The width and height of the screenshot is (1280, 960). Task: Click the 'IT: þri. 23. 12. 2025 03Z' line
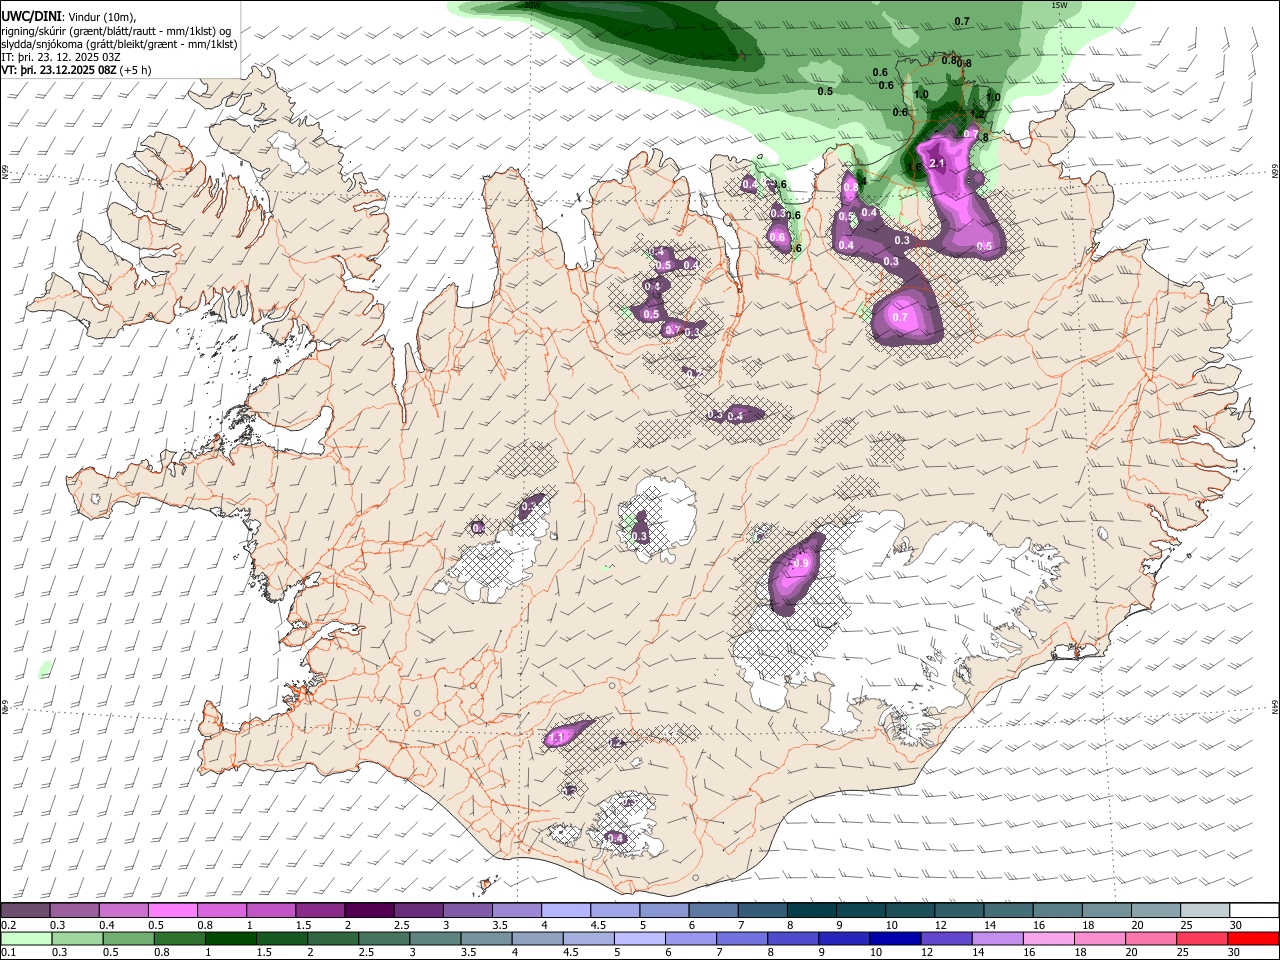(x=61, y=57)
